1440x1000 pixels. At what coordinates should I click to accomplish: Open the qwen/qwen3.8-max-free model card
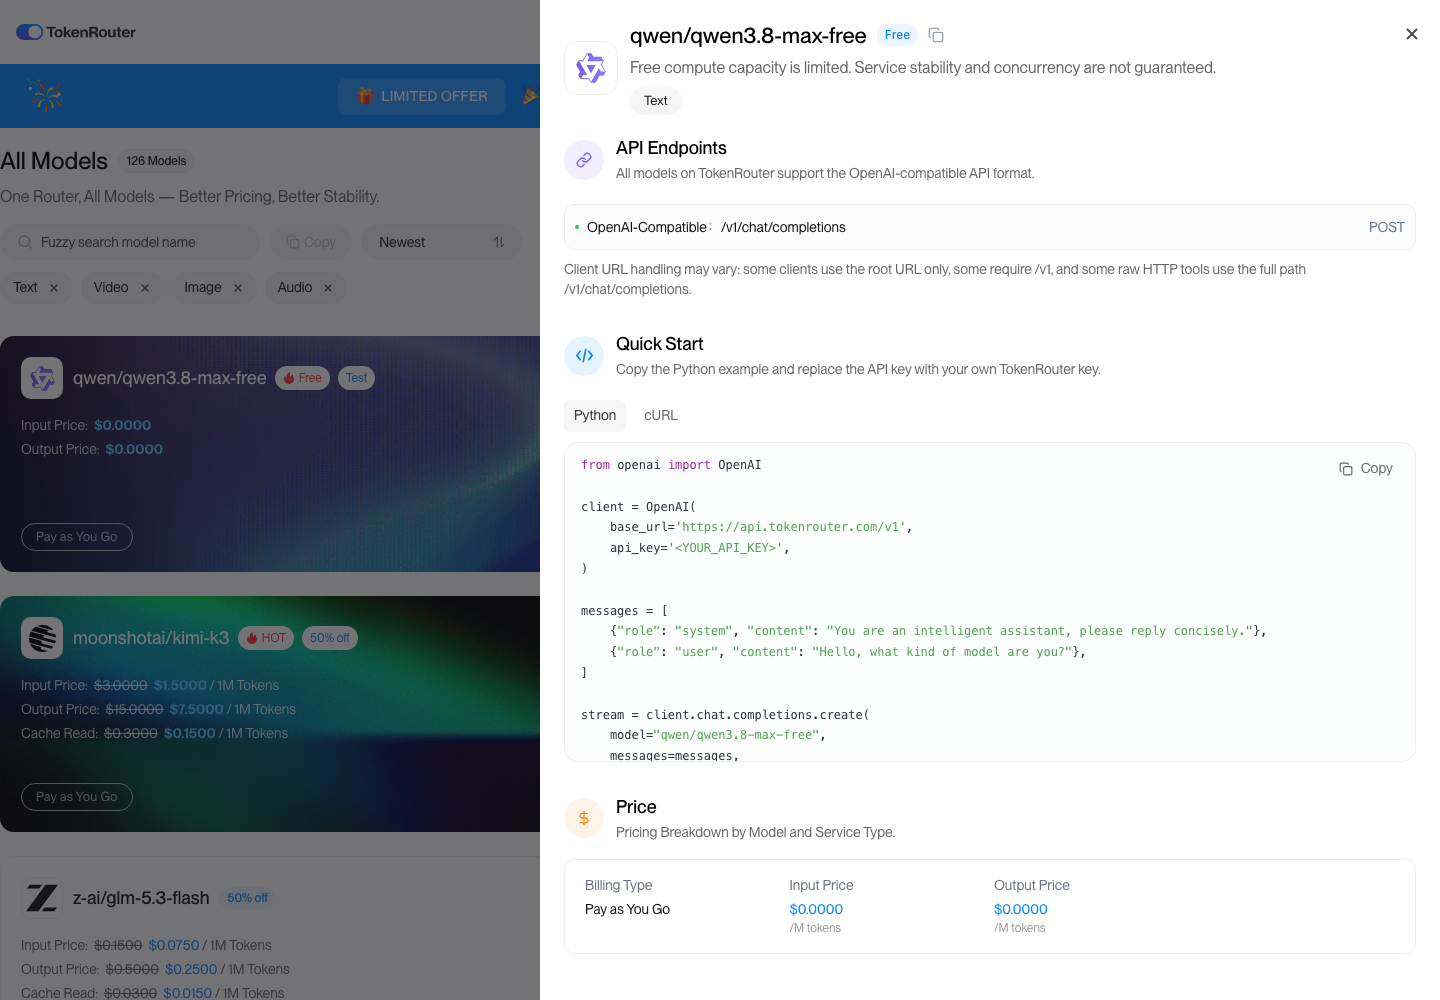click(270, 454)
